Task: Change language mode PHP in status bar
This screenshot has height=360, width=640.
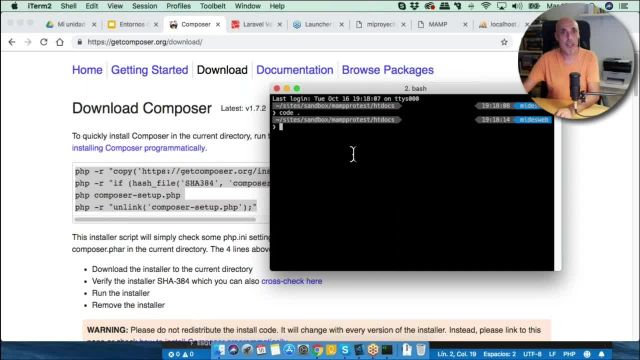Action: [569, 354]
